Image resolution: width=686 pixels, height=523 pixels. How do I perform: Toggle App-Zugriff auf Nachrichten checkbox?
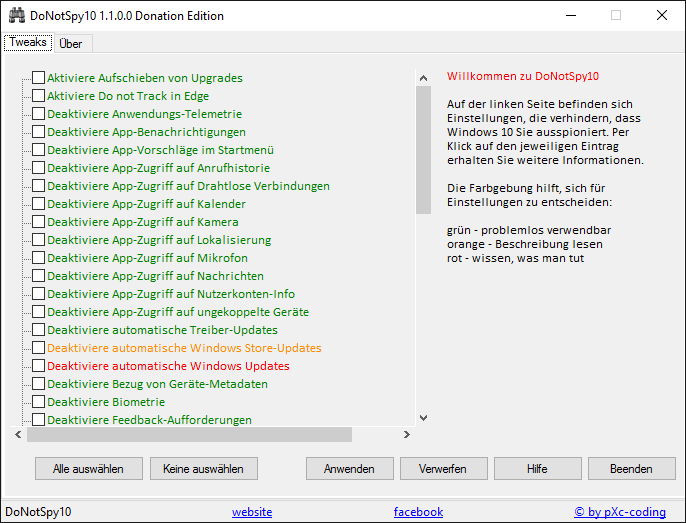38,275
